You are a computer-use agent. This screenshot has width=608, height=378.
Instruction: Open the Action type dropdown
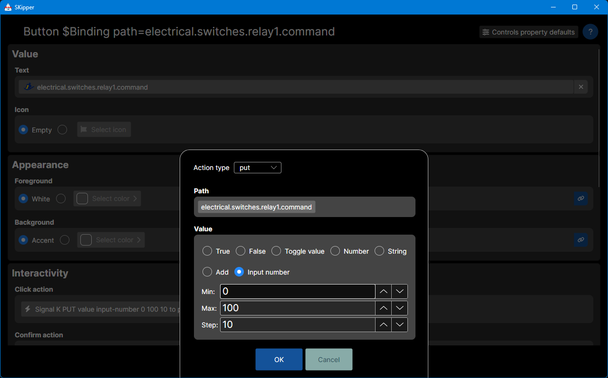point(257,167)
